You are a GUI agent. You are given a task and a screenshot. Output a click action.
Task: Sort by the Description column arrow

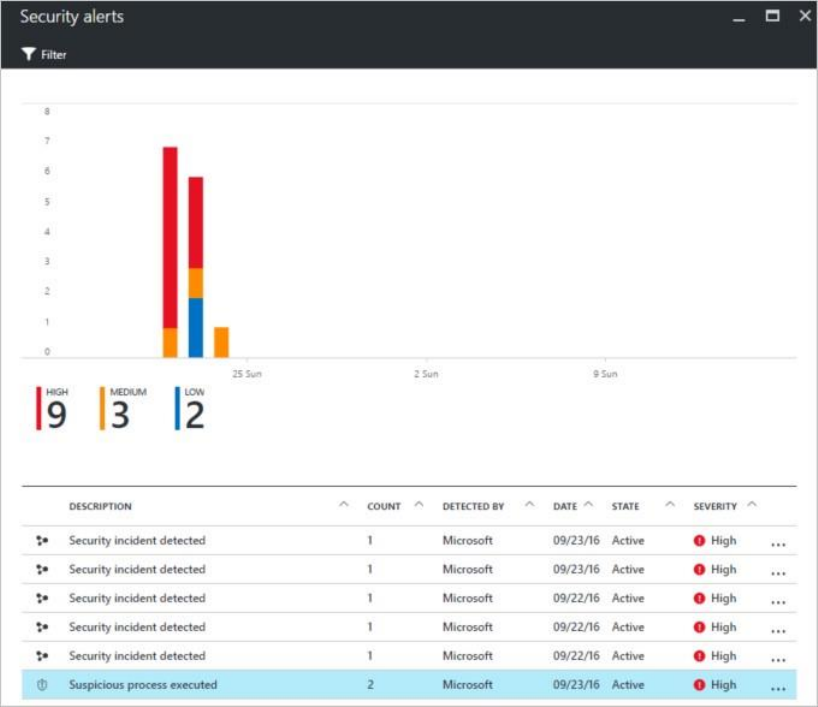coord(343,505)
